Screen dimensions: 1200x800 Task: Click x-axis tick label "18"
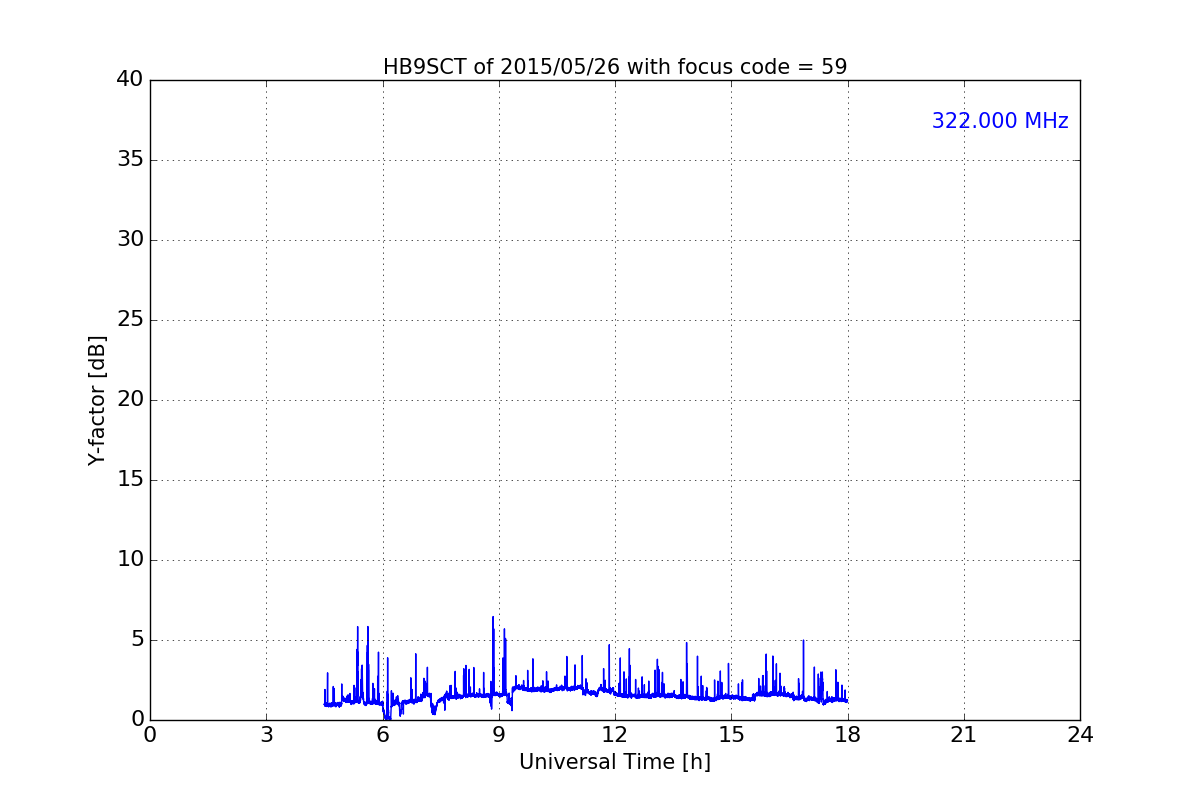(848, 735)
